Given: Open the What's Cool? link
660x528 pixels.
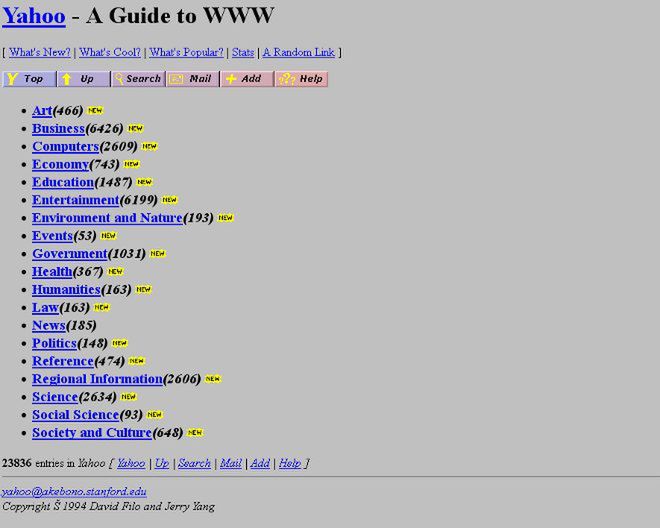Looking at the screenshot, I should pos(109,52).
